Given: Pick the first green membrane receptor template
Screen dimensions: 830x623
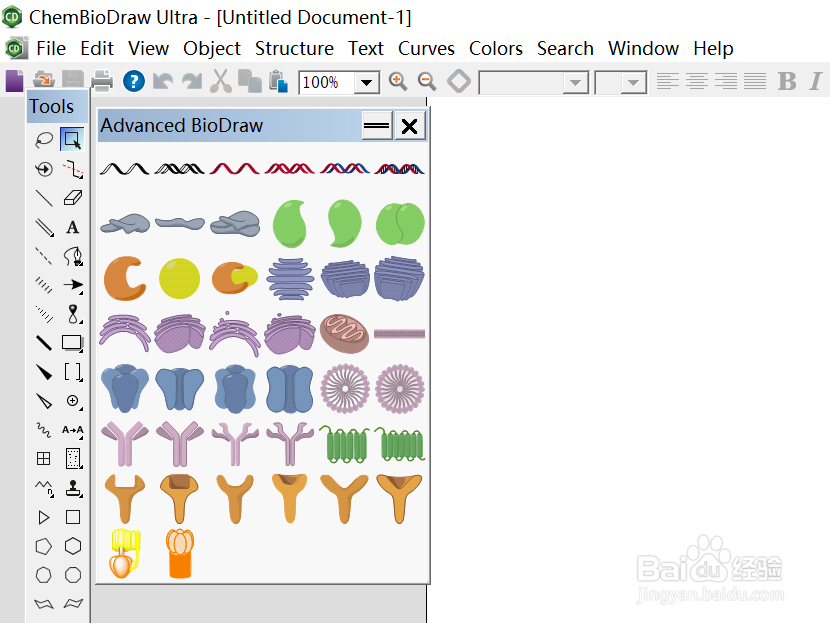Looking at the screenshot, I should pyautogui.click(x=345, y=444).
